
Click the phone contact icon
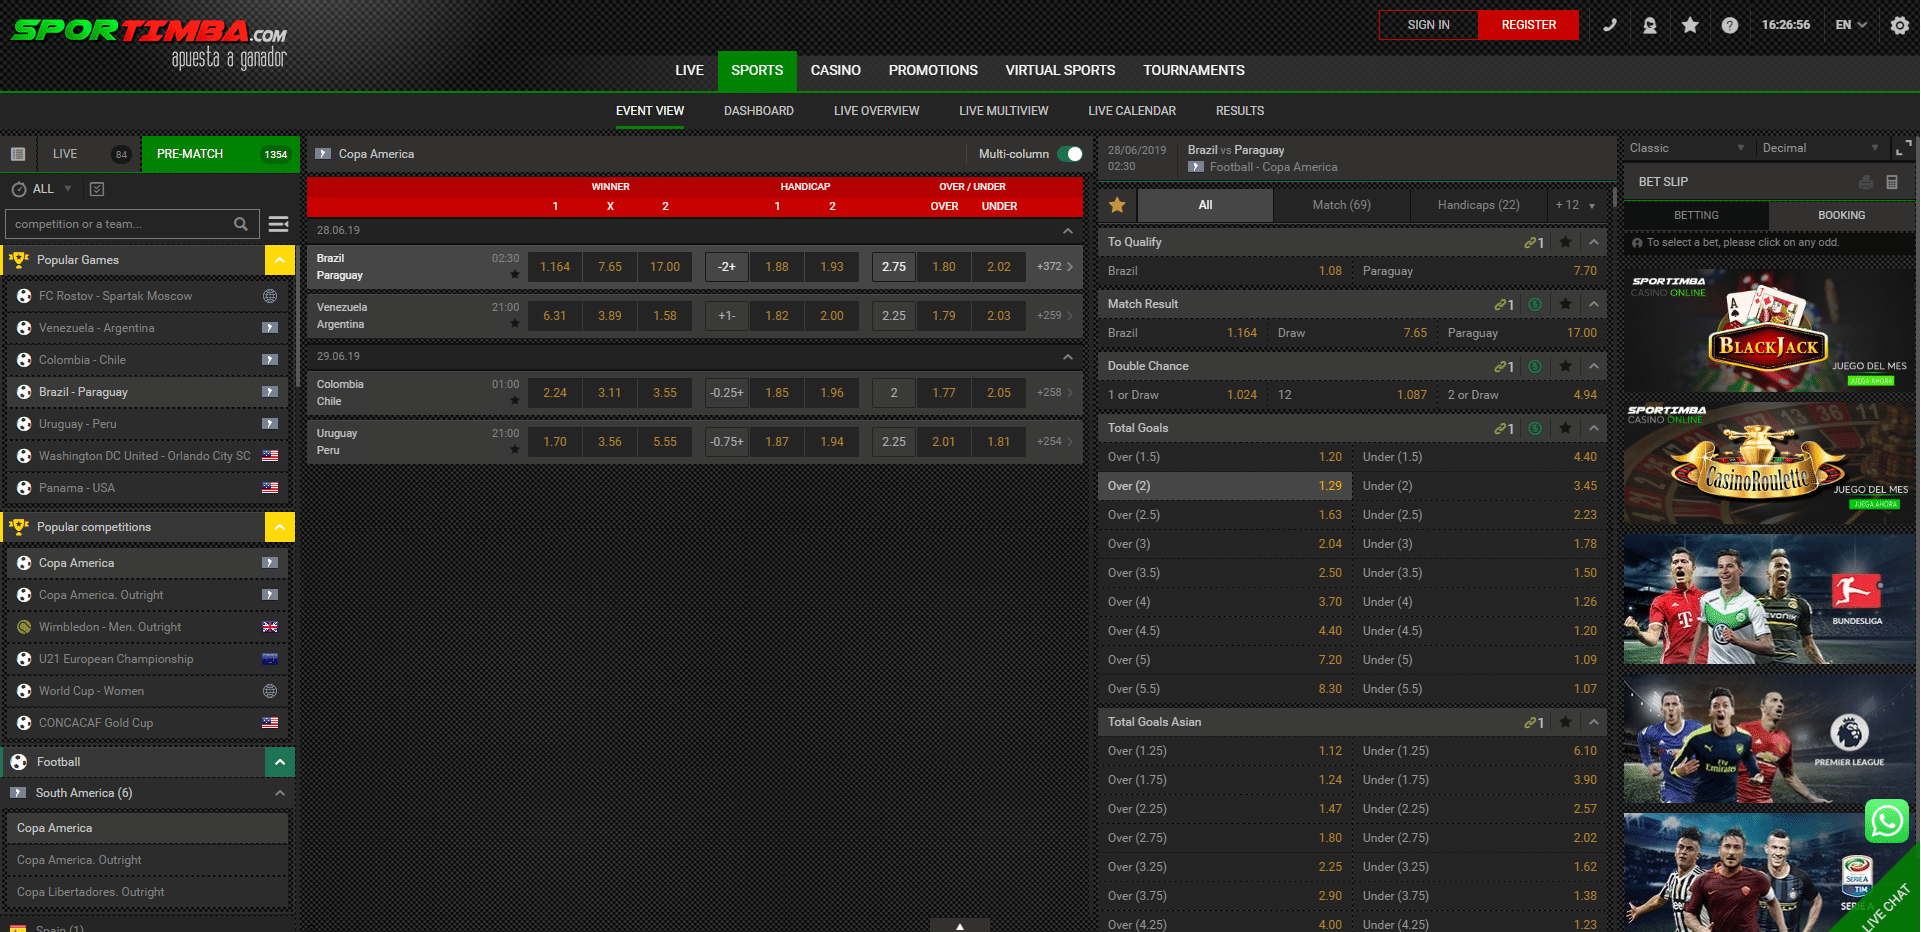tap(1609, 25)
